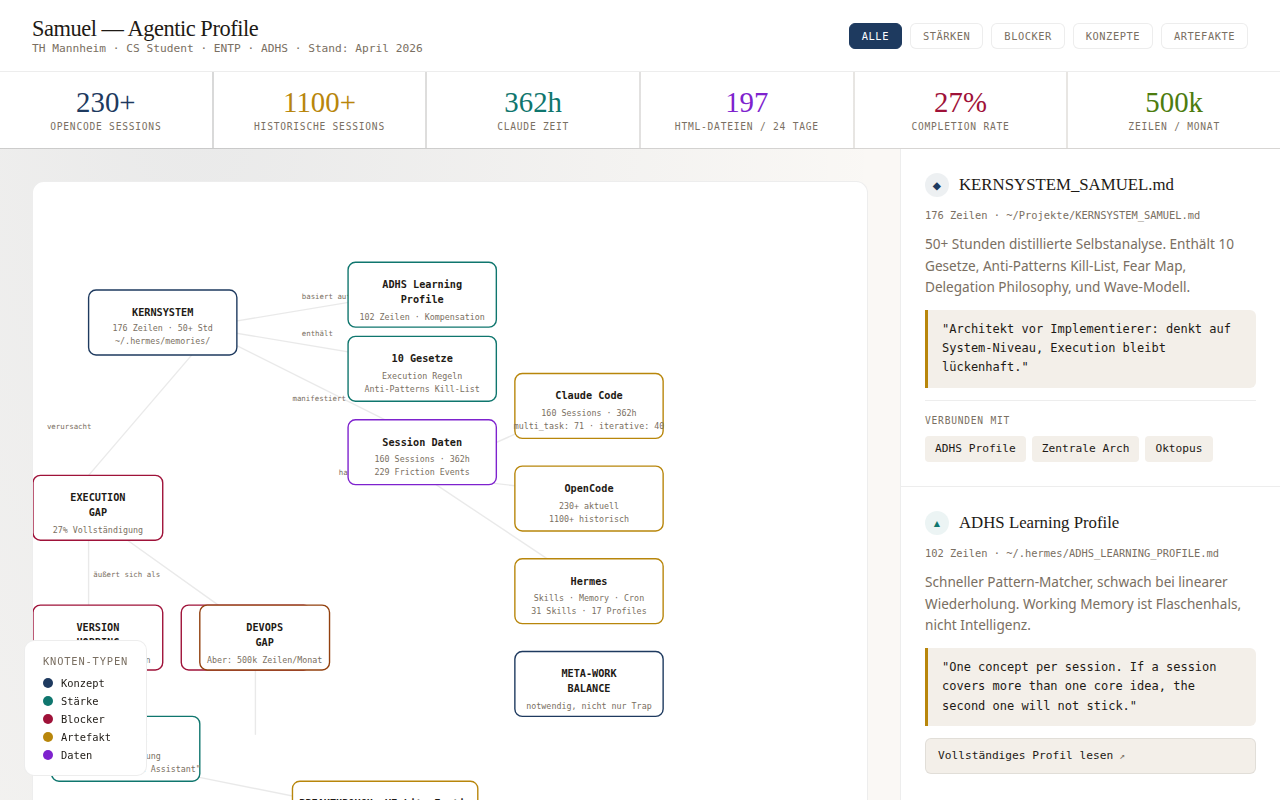Image resolution: width=1280 pixels, height=800 pixels.
Task: Open the Oktopus connection tag
Action: click(1179, 448)
